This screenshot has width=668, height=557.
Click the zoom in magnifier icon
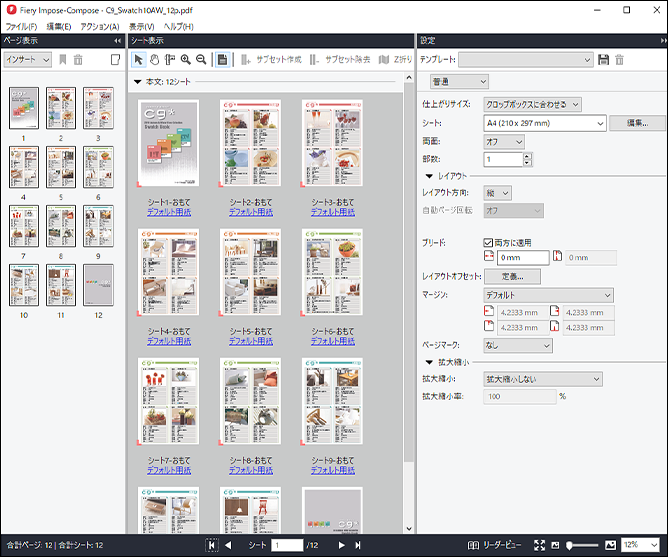(186, 60)
